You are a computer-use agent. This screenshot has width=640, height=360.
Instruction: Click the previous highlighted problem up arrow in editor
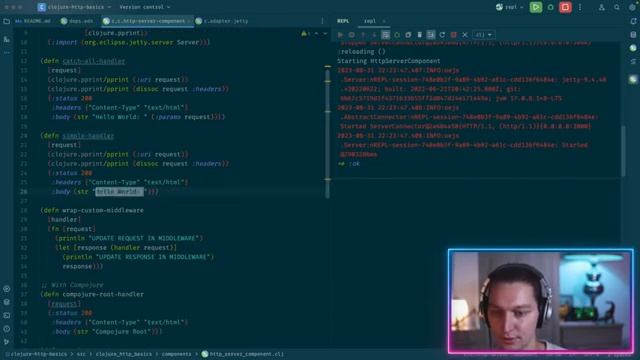point(317,33)
